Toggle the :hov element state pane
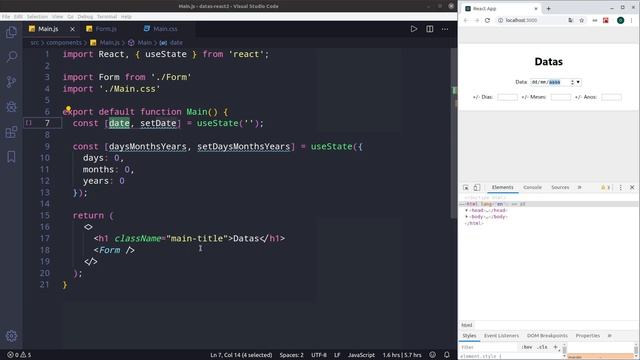 point(527,347)
